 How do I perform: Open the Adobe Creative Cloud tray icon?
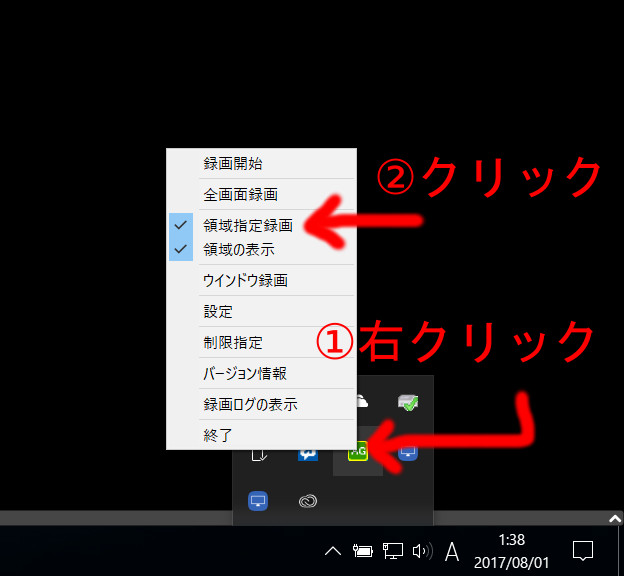pyautogui.click(x=308, y=501)
